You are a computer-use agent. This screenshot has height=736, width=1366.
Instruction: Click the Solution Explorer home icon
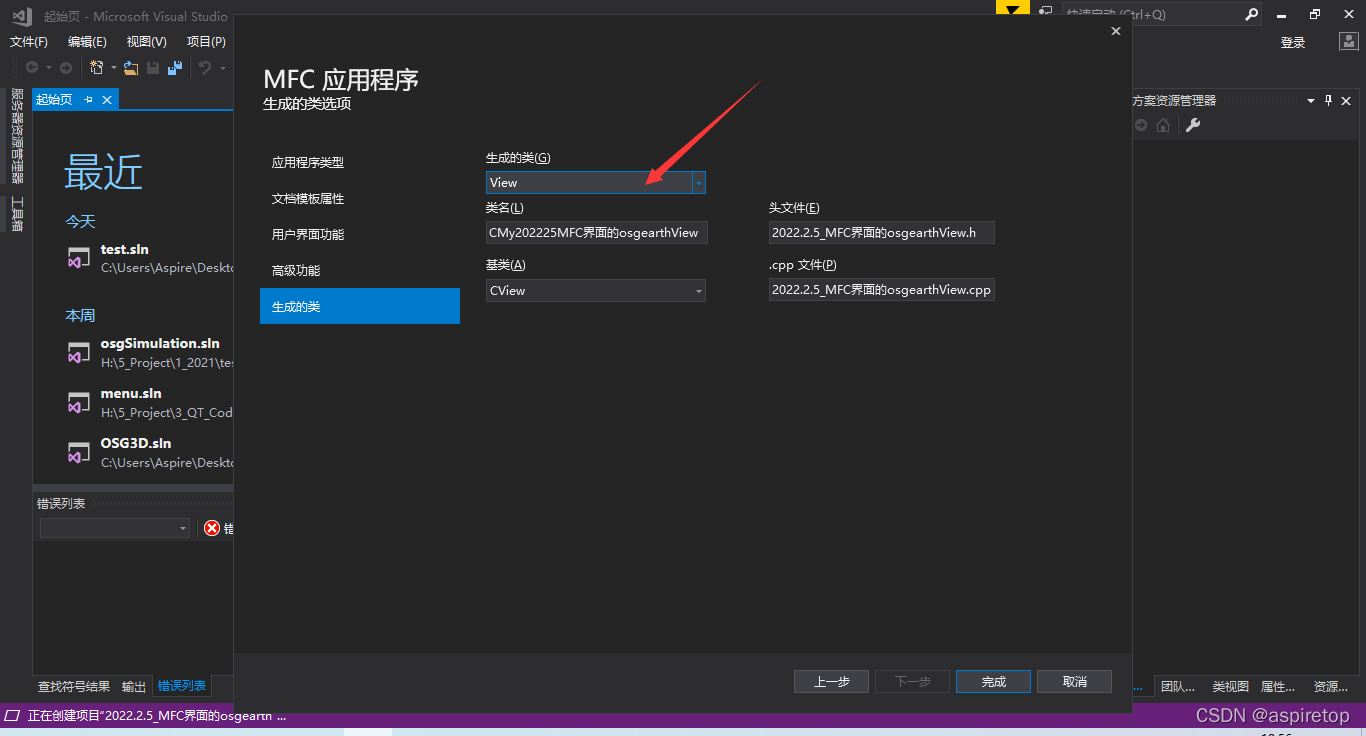tap(1163, 125)
